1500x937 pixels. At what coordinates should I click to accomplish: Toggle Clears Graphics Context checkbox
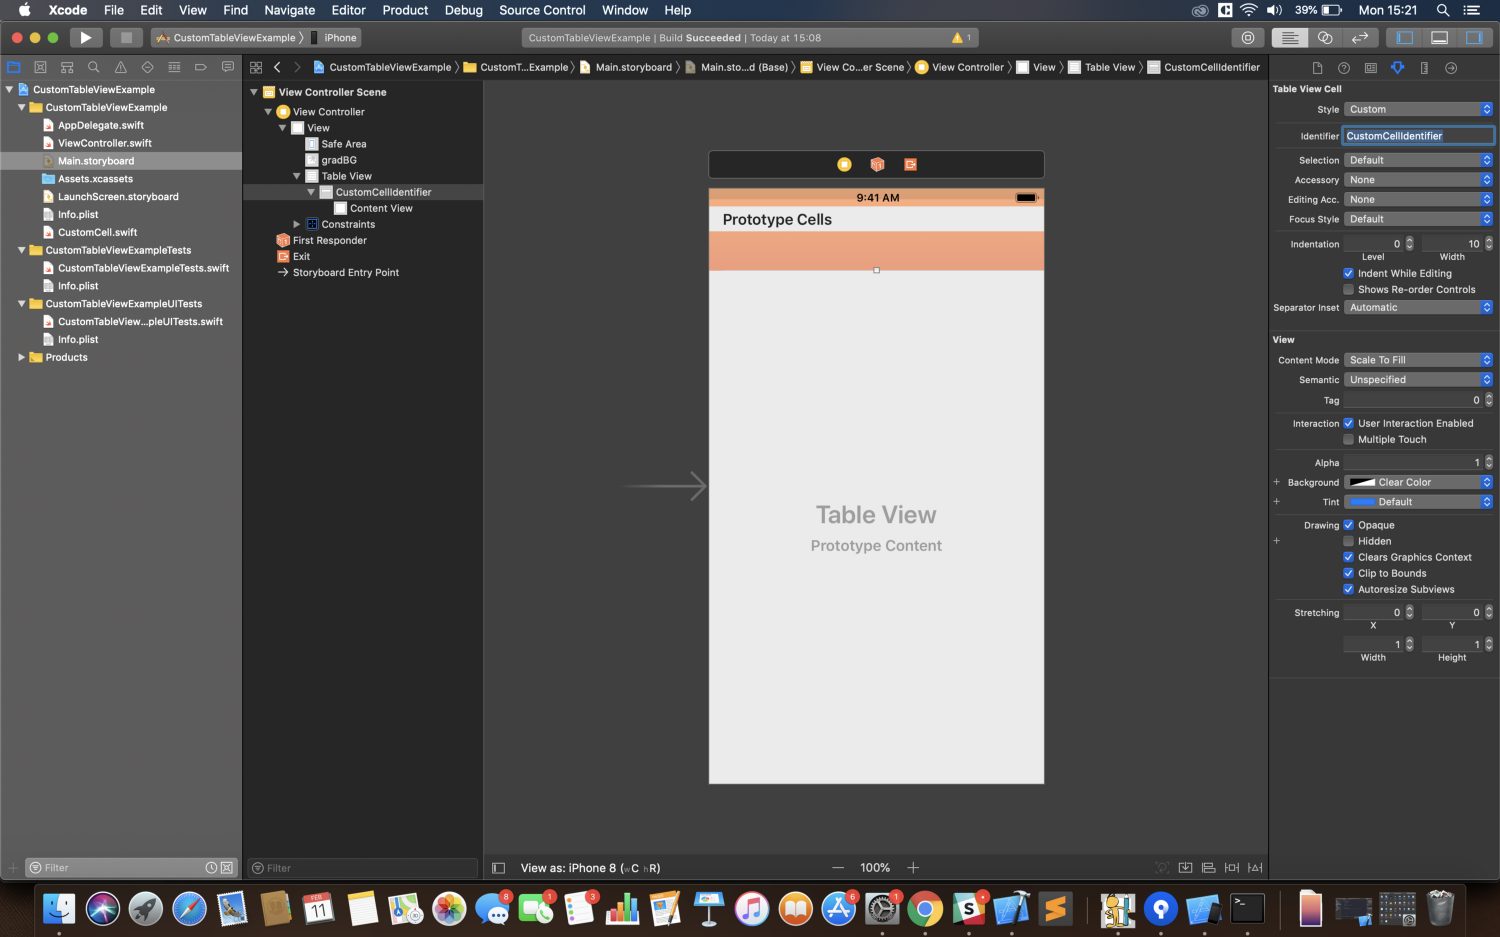(x=1348, y=557)
